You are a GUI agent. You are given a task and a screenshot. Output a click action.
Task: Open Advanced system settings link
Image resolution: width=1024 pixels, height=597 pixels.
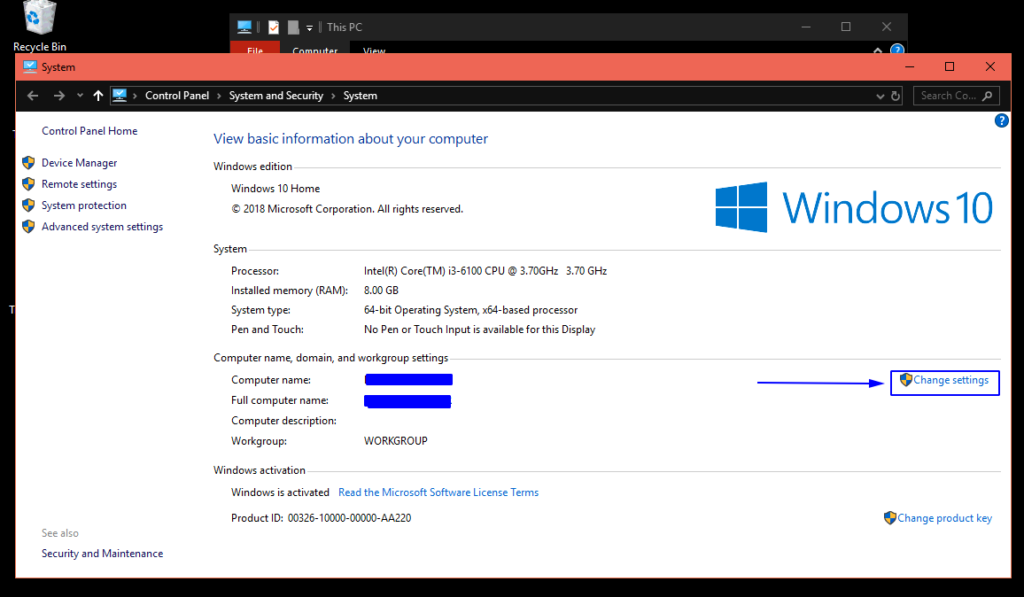[x=102, y=227]
